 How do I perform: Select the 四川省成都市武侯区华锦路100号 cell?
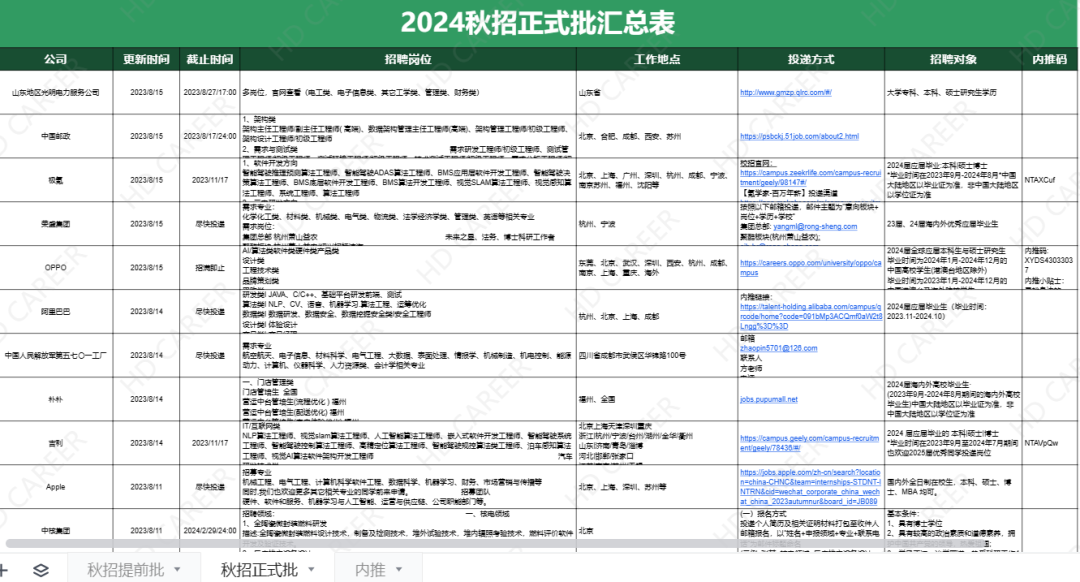657,355
